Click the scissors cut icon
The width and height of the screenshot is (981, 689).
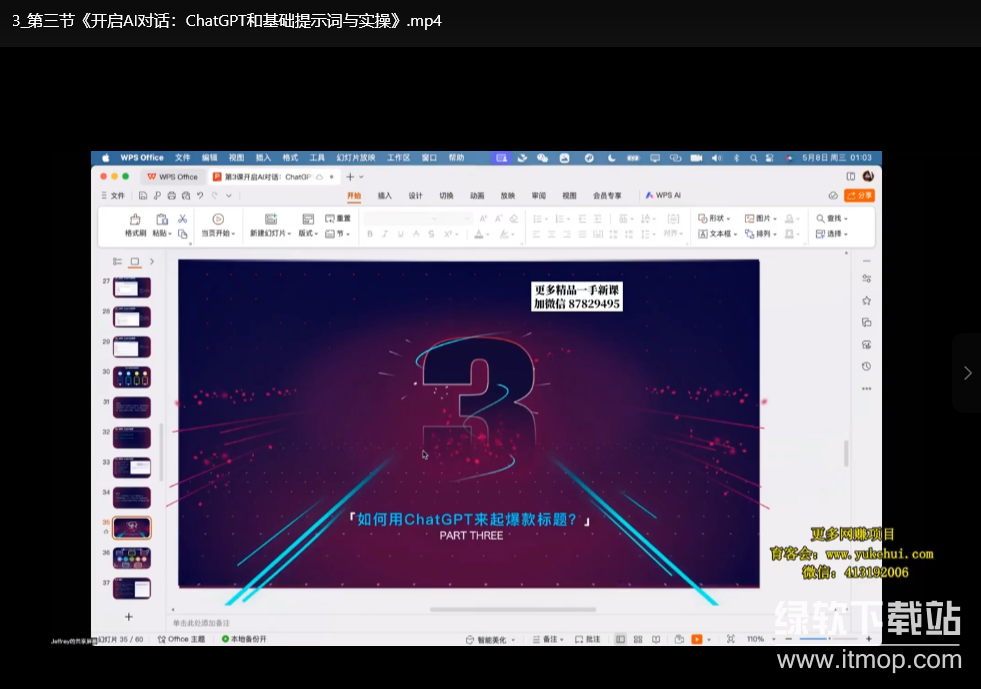pyautogui.click(x=183, y=218)
